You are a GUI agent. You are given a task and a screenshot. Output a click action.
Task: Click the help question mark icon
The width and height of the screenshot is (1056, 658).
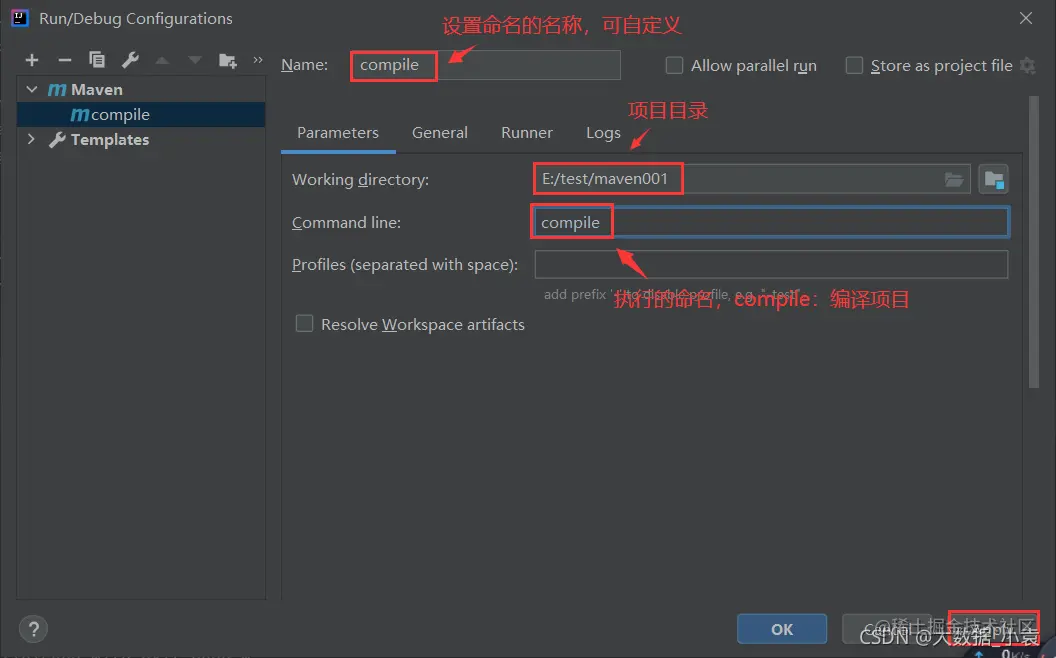[33, 629]
